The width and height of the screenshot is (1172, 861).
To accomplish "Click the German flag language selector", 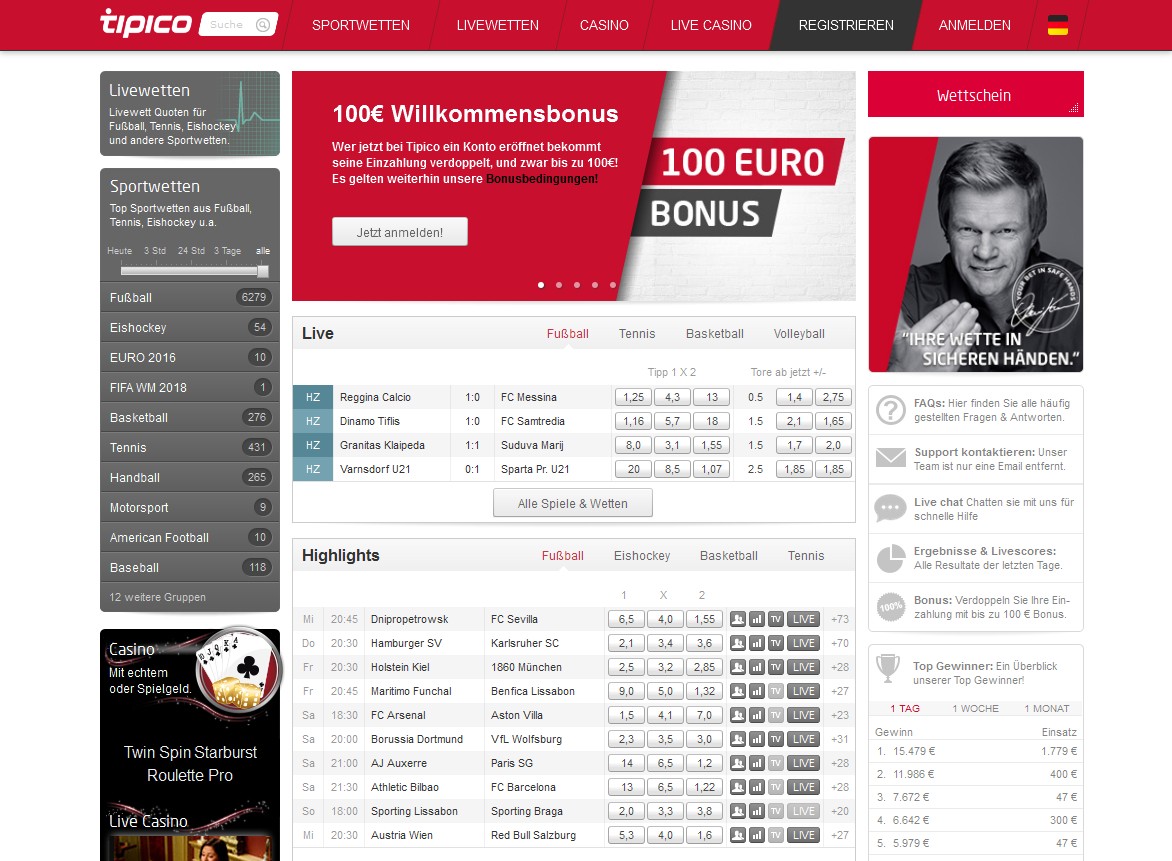I will click(1057, 25).
